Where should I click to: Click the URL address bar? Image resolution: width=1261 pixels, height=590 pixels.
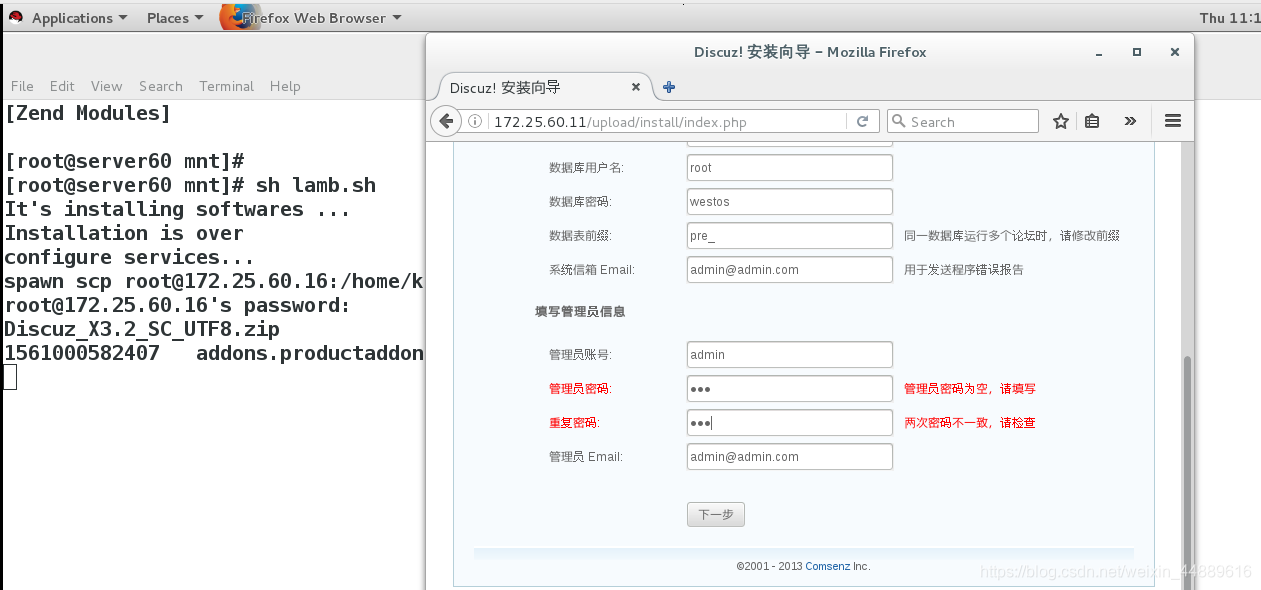[x=666, y=122]
